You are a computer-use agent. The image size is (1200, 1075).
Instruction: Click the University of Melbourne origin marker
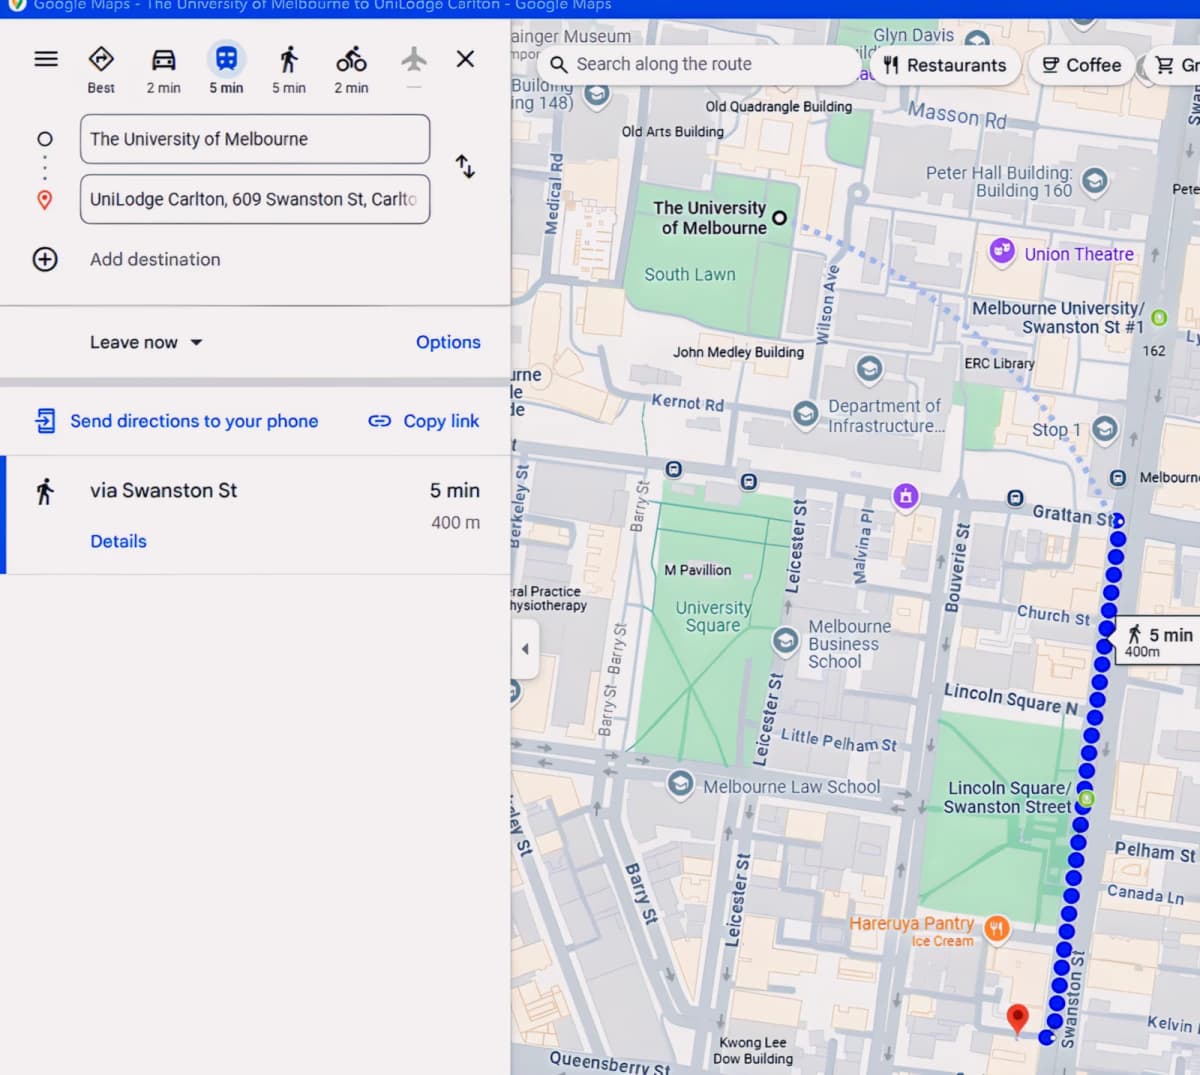(x=780, y=217)
